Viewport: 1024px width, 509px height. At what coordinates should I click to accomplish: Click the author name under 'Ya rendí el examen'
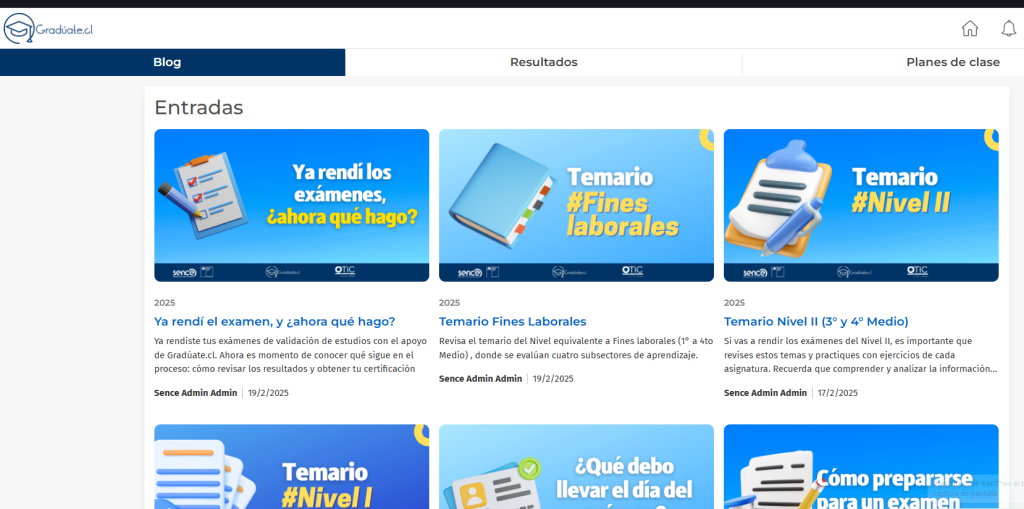pos(195,393)
